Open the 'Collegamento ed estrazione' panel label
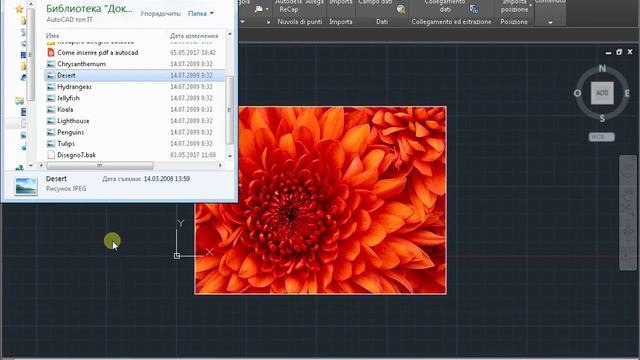This screenshot has width=640, height=360. [451, 22]
